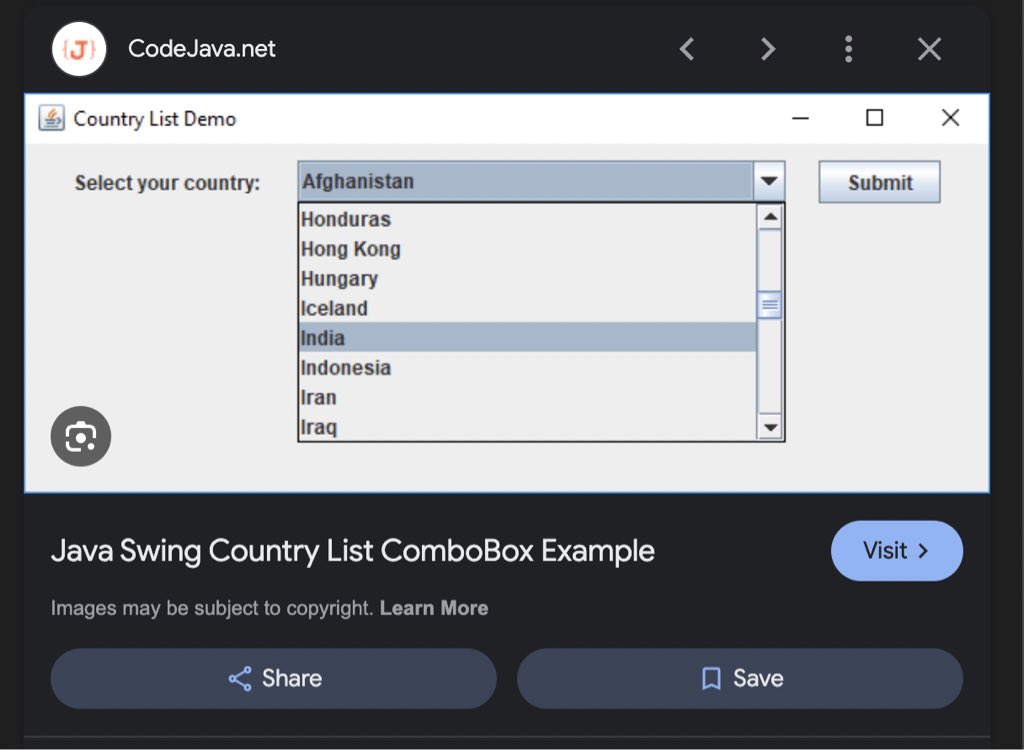Select Iceland from the country list

[x=528, y=308]
